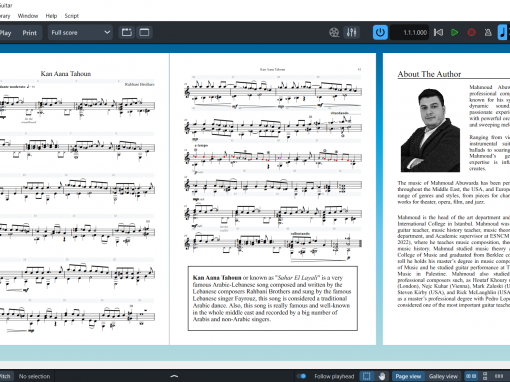Open the Window menu
This screenshot has height=382, width=510.
(28, 16)
